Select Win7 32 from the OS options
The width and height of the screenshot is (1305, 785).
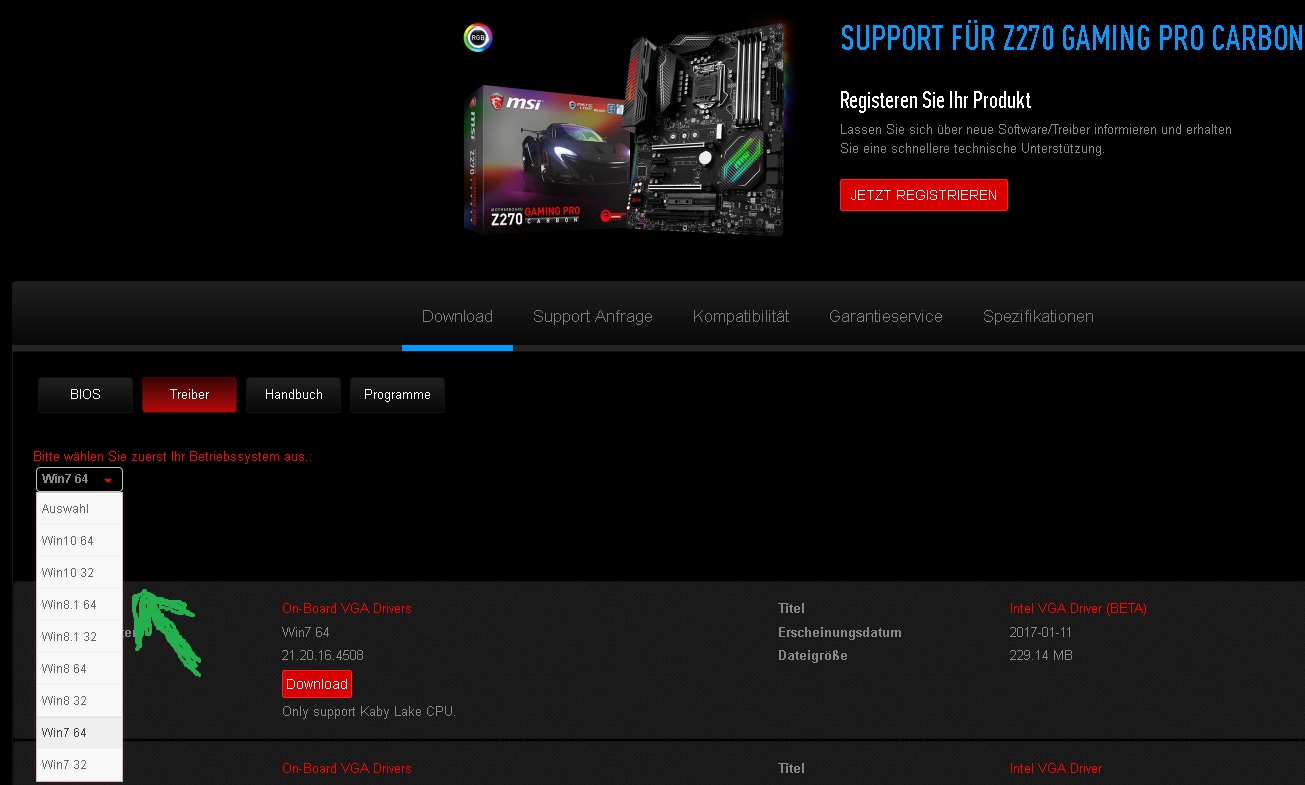click(x=79, y=764)
